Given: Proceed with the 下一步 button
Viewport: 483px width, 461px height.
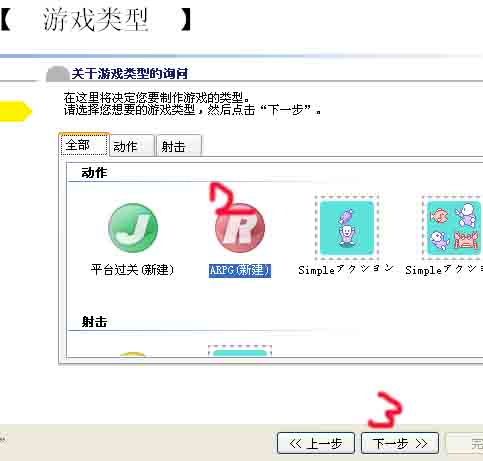Looking at the screenshot, I should (x=400, y=443).
